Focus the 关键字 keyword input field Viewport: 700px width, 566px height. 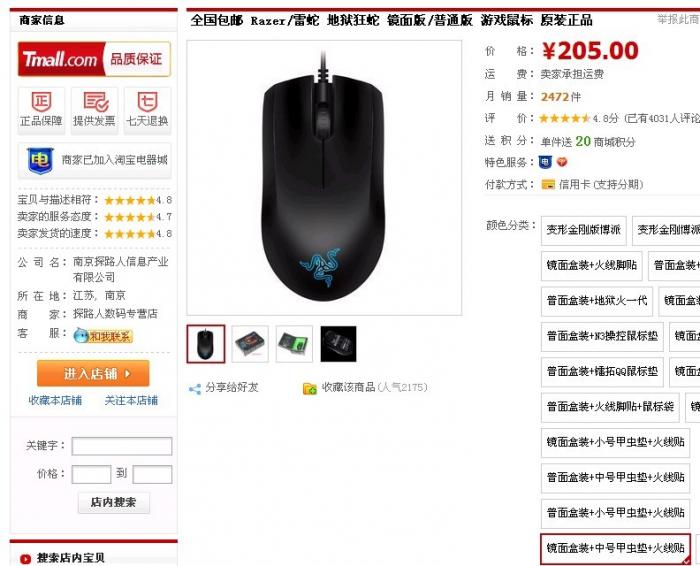(x=122, y=446)
